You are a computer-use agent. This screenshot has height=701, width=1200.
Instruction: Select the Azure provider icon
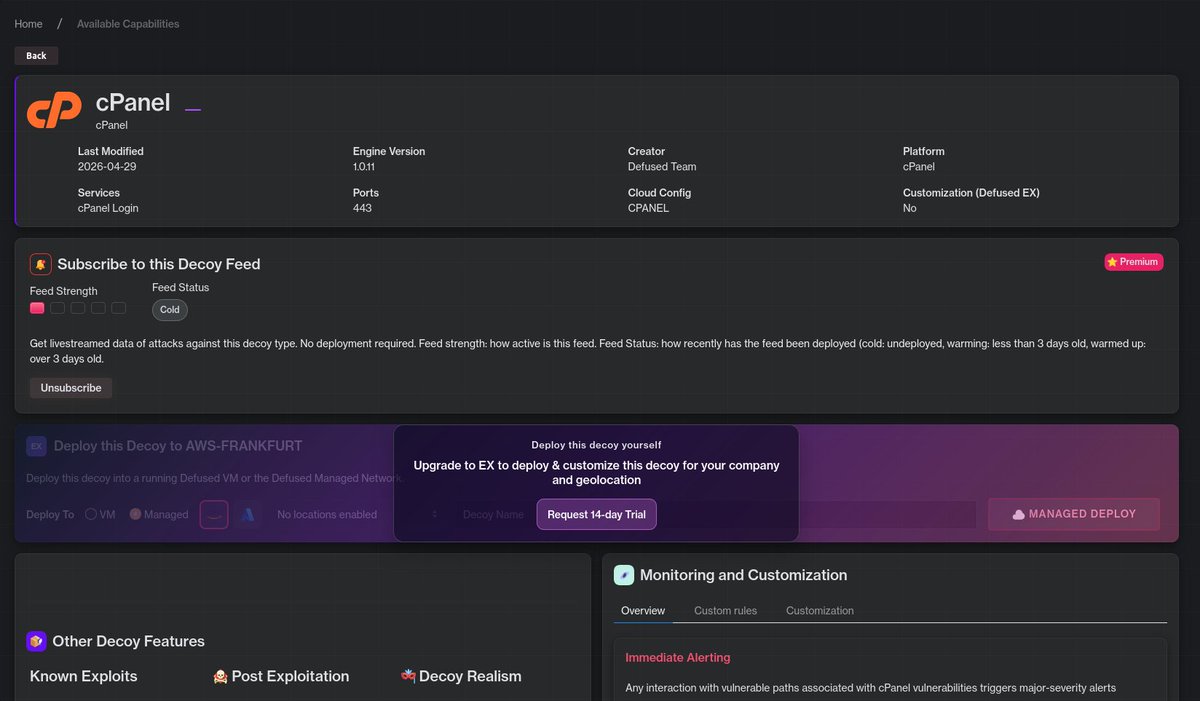click(249, 514)
